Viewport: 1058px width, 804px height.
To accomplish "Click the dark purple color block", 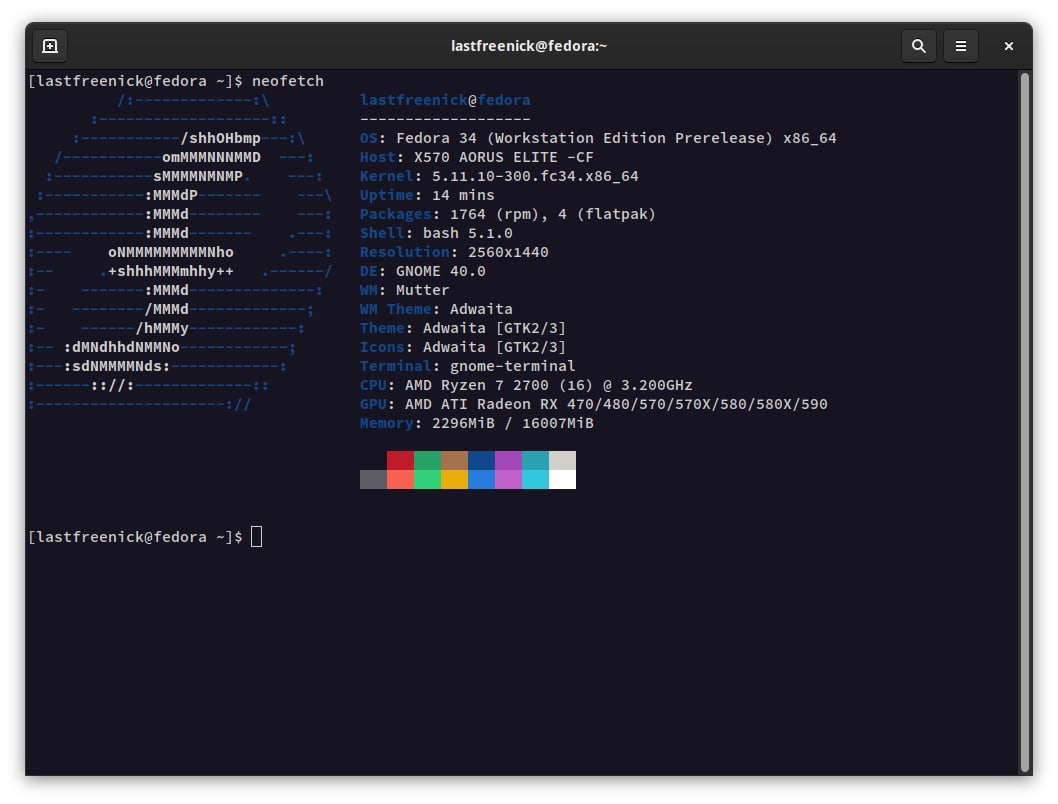I will 508,460.
